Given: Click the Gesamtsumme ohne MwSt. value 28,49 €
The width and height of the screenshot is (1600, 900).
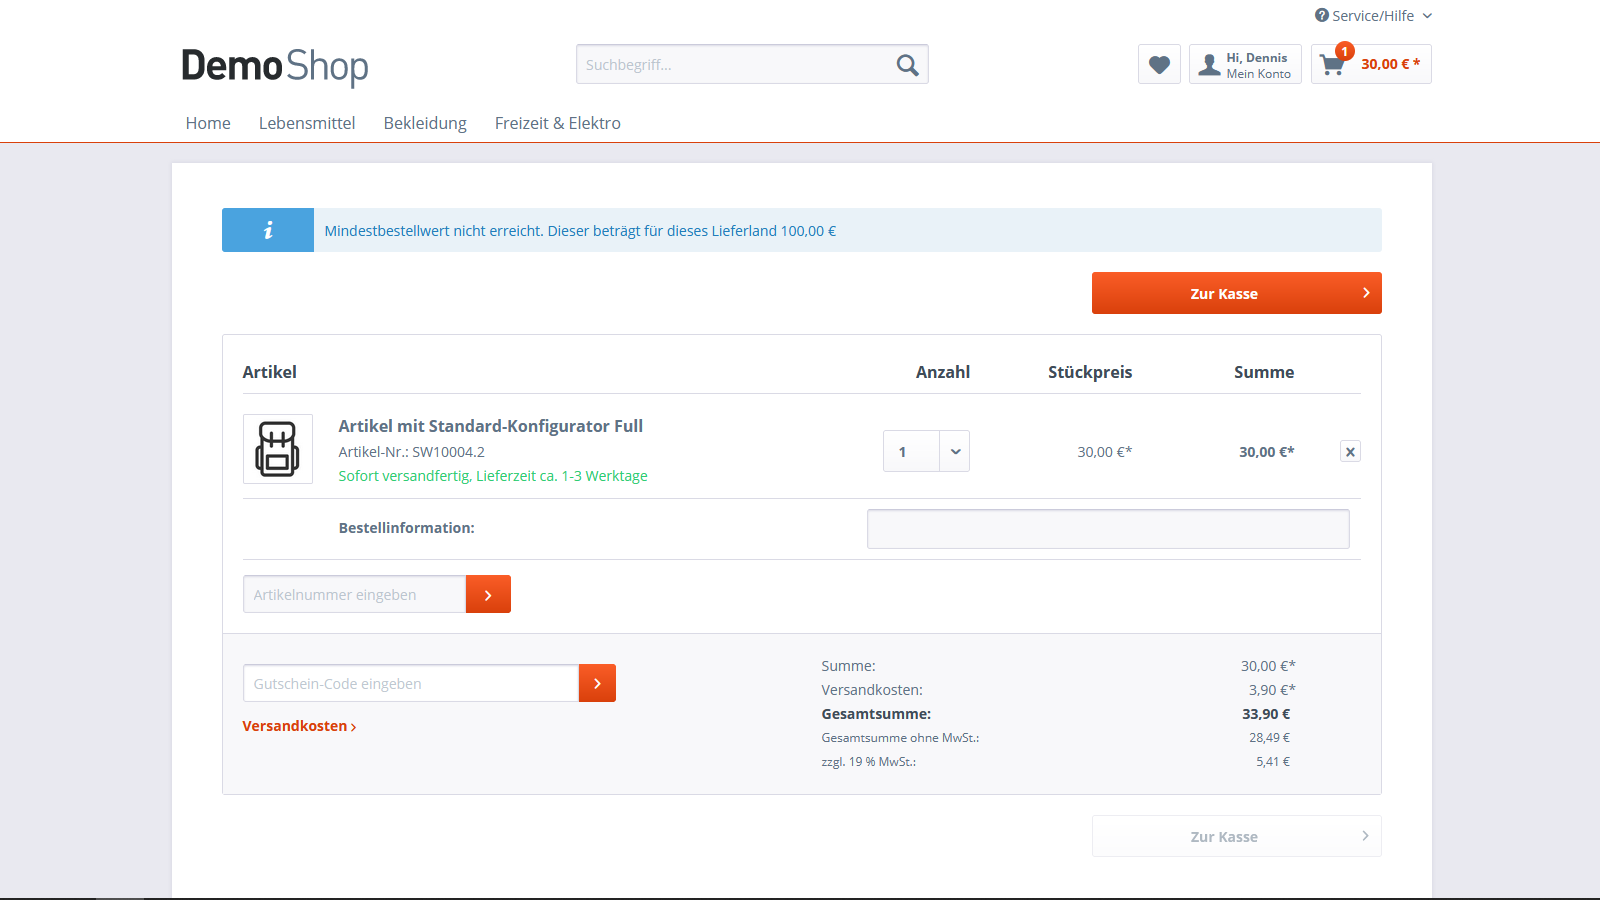Looking at the screenshot, I should pos(1269,738).
